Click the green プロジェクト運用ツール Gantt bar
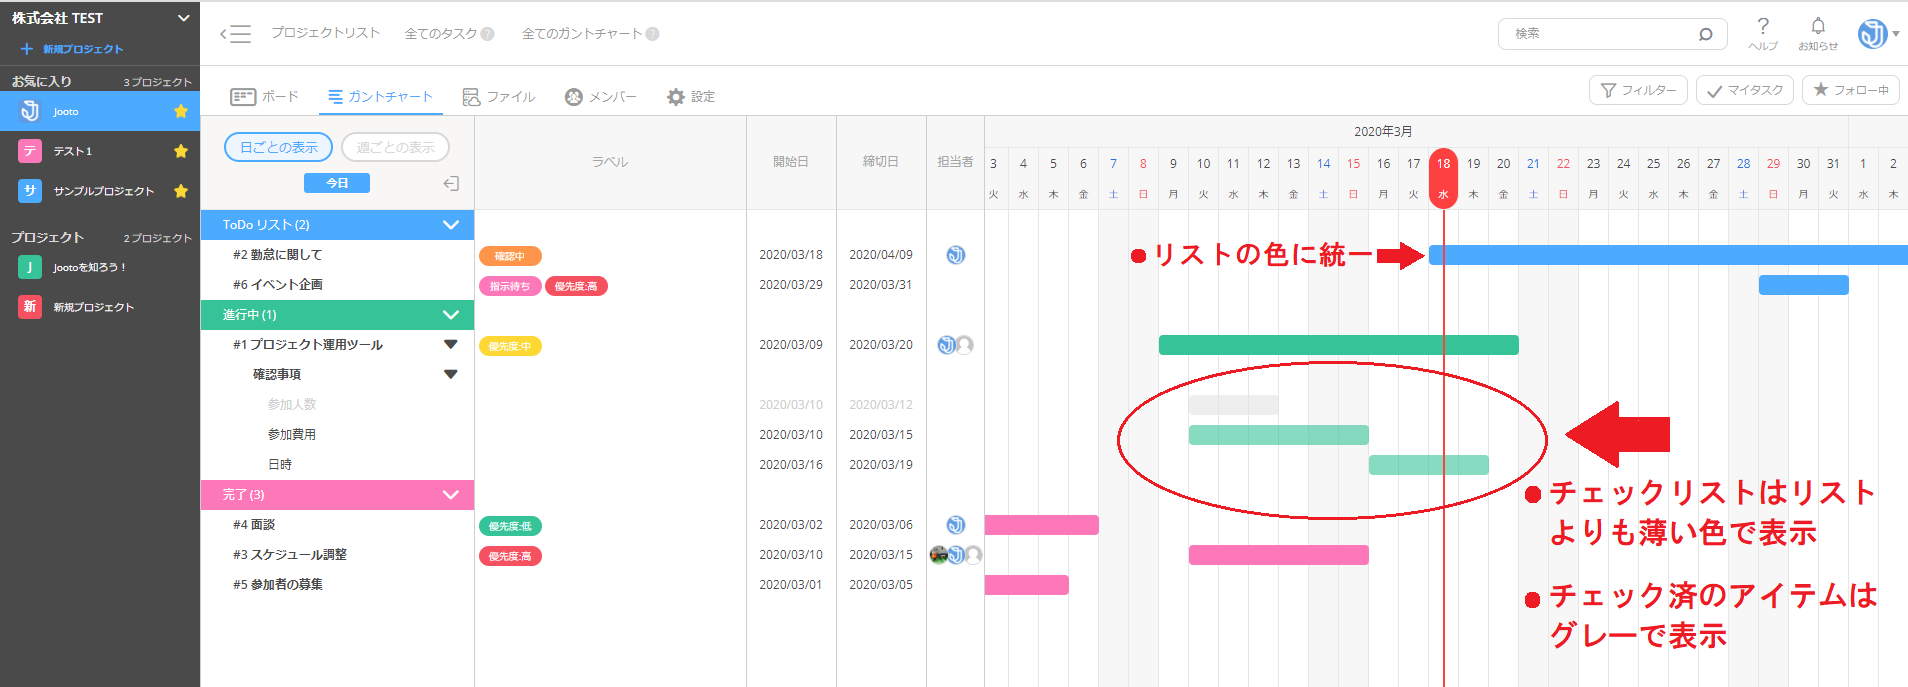1908x687 pixels. (x=1338, y=345)
